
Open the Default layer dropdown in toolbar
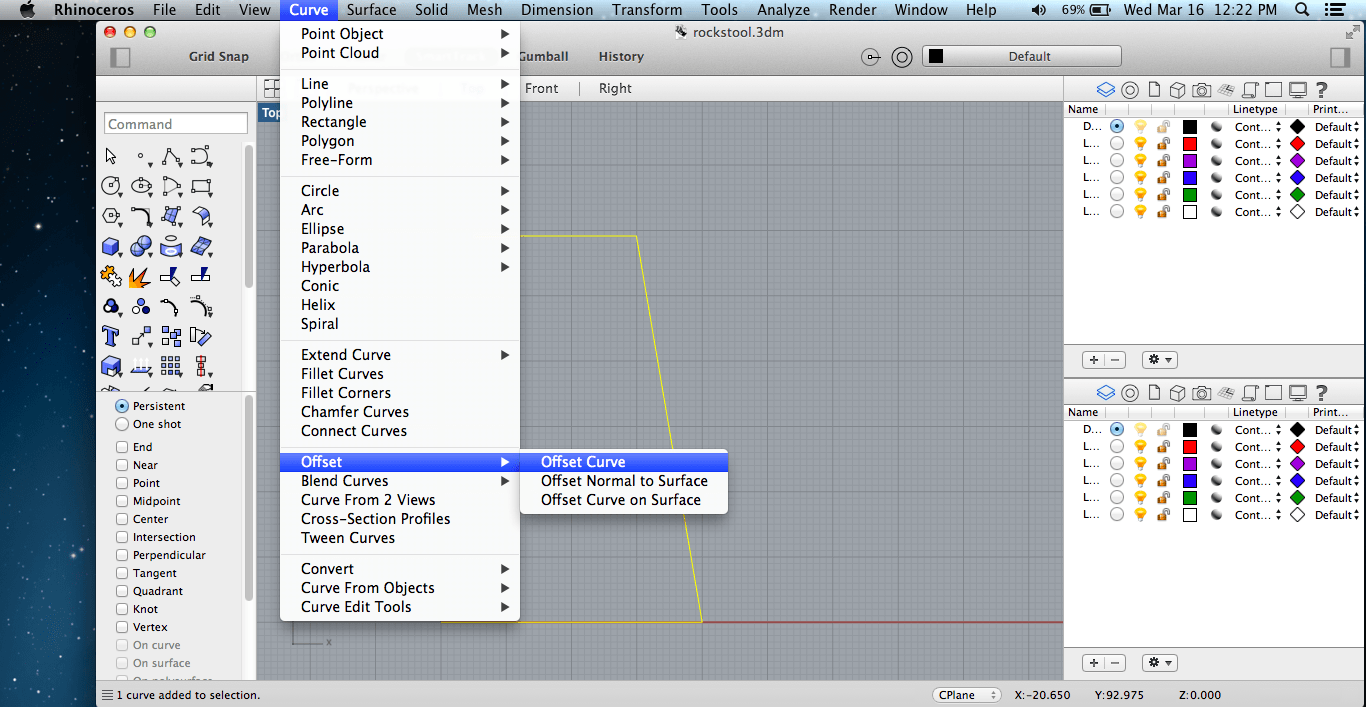pos(1021,57)
